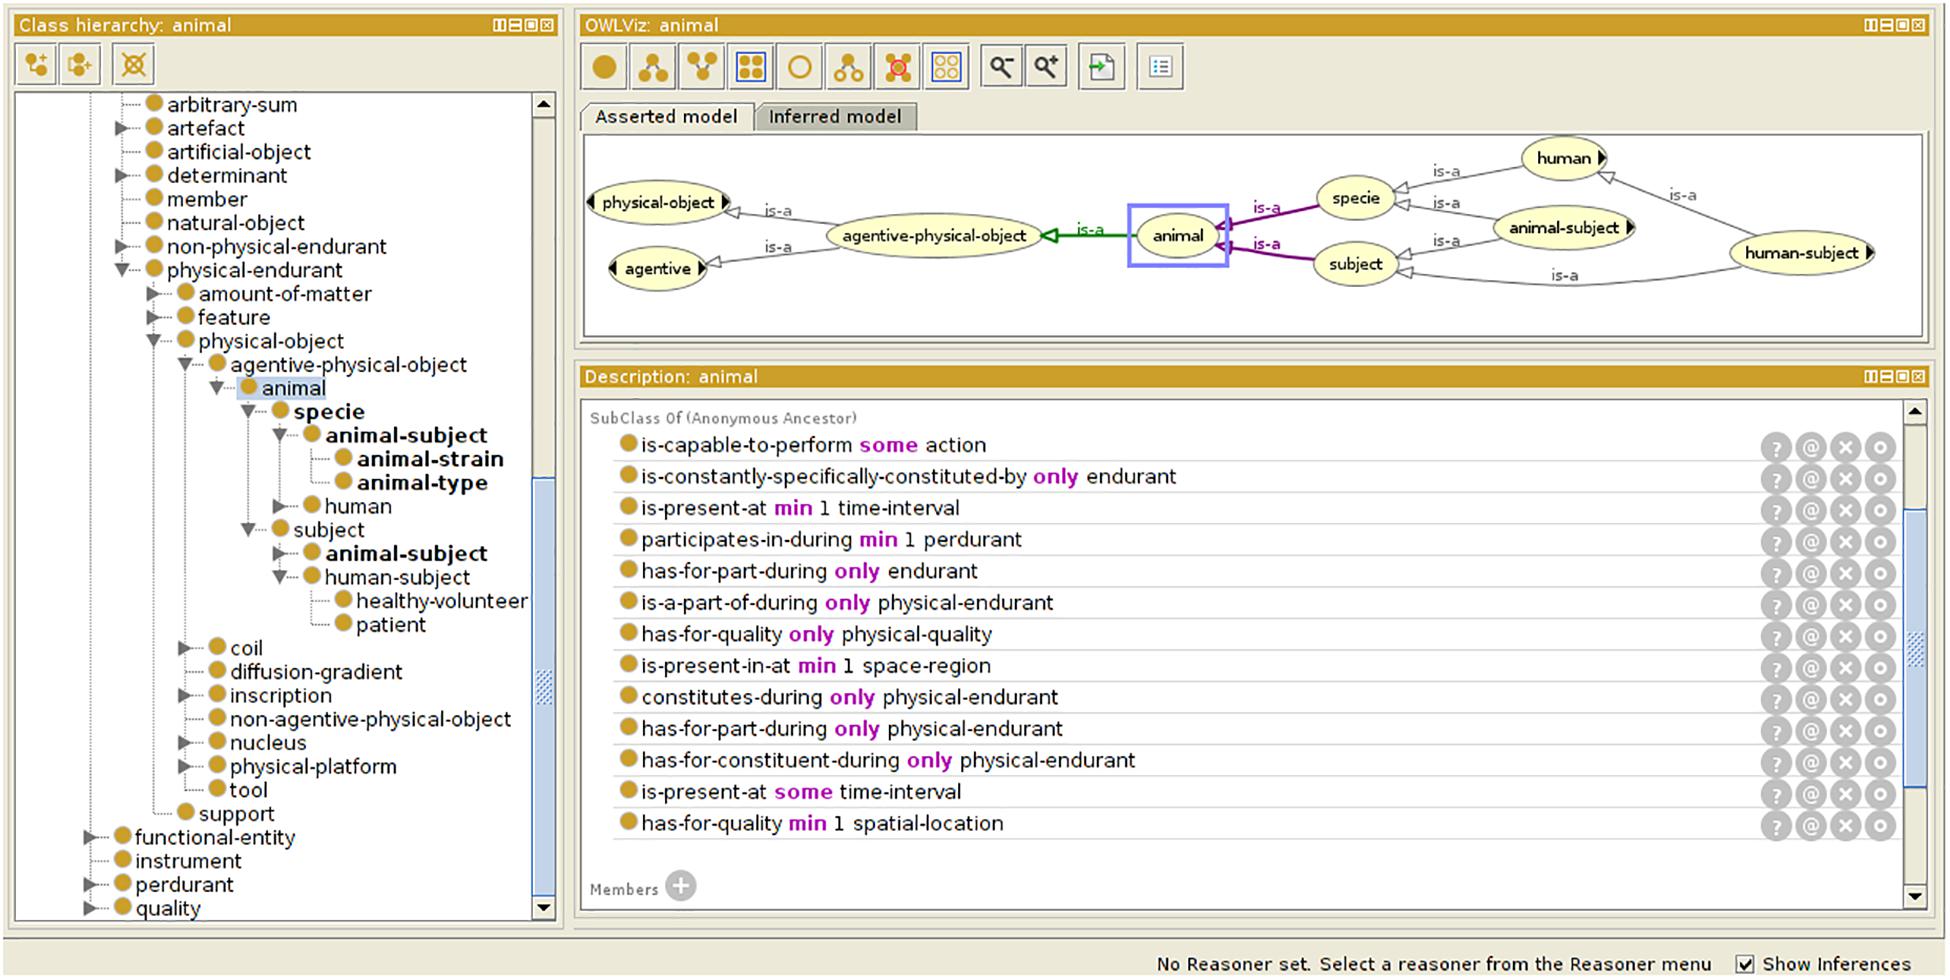1950x980 pixels.
Task: Expand the artefact tree node
Action: (x=122, y=128)
